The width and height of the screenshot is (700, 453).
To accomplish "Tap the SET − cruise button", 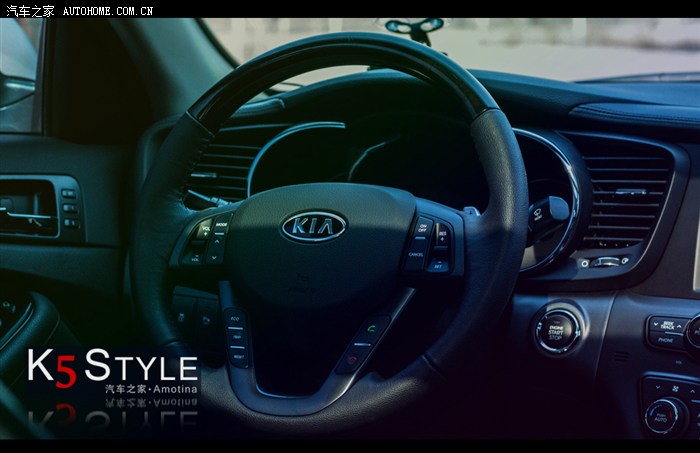I will coord(438,264).
